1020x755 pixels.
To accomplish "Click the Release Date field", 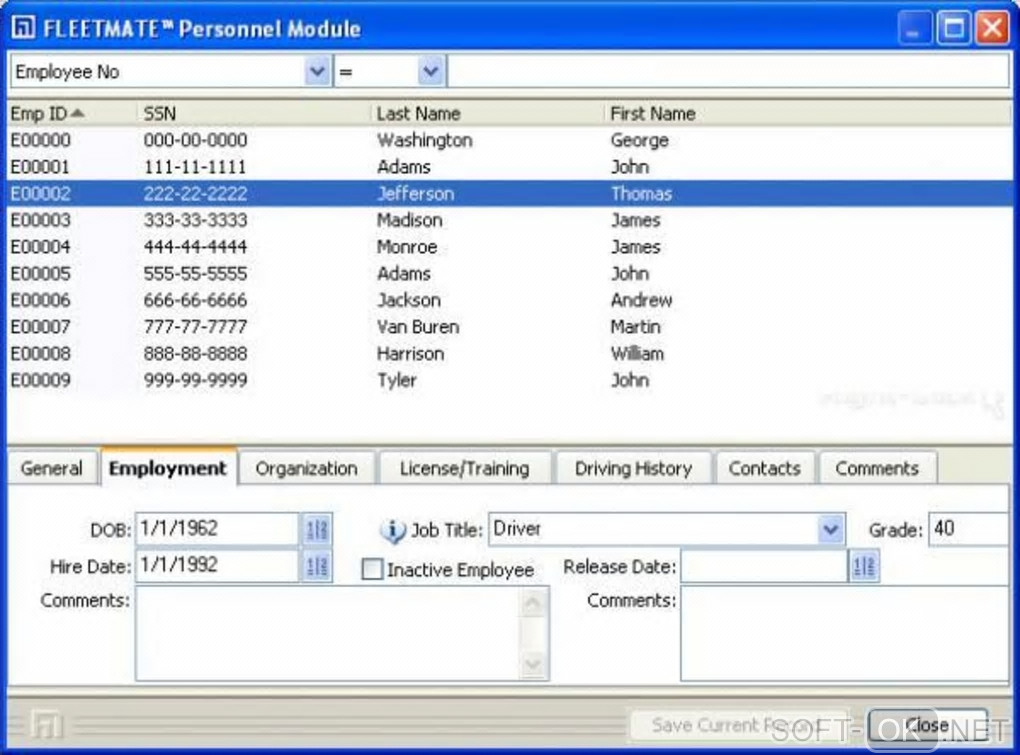I will [x=764, y=566].
